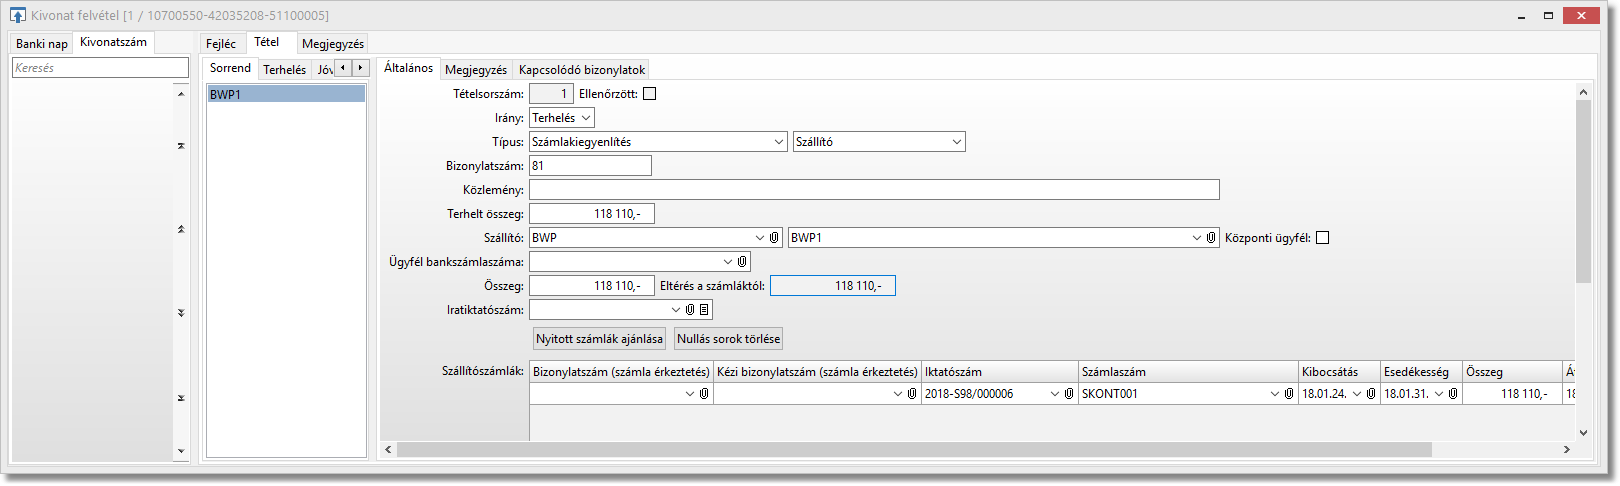The height and width of the screenshot is (486, 1620).
Task: Click paperclip icon next to Ügyfél bankszámlaszáma
Action: [x=742, y=262]
